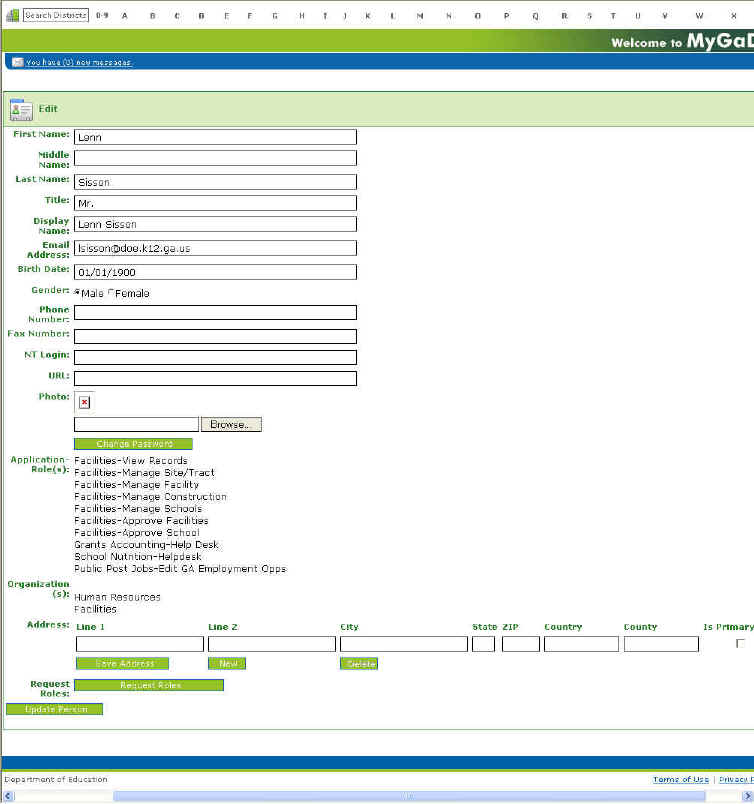Screen dimensions: 754x804
Task: Click the Title field containing Mr.
Action: tap(215, 203)
